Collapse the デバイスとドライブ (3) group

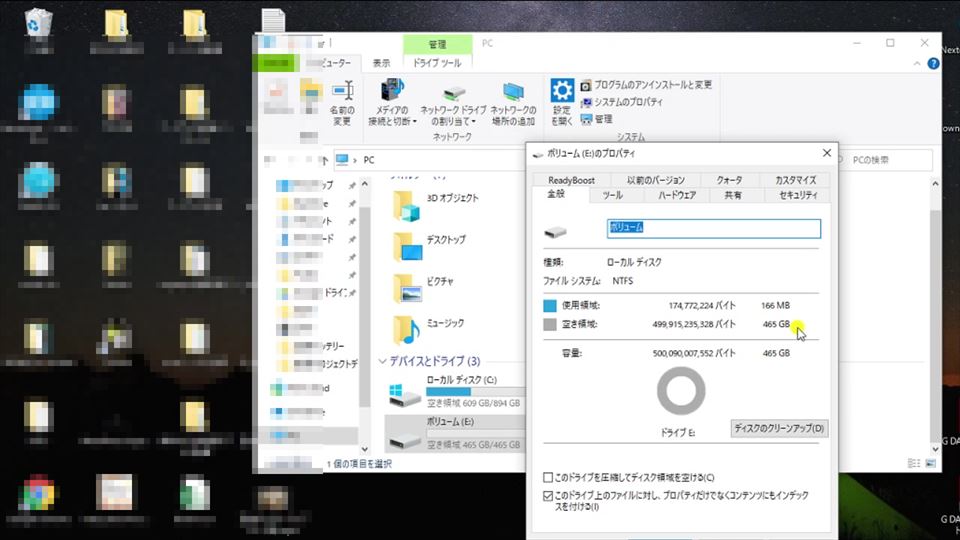click(382, 361)
